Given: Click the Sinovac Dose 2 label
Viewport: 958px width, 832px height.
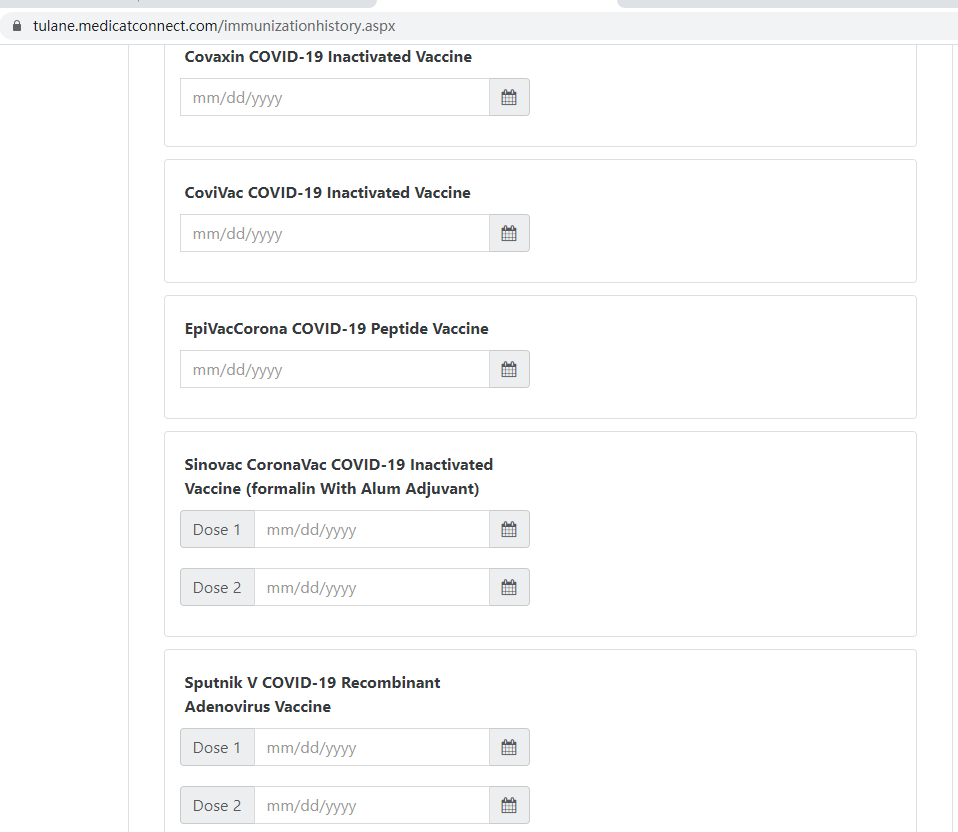Looking at the screenshot, I should (x=217, y=588).
